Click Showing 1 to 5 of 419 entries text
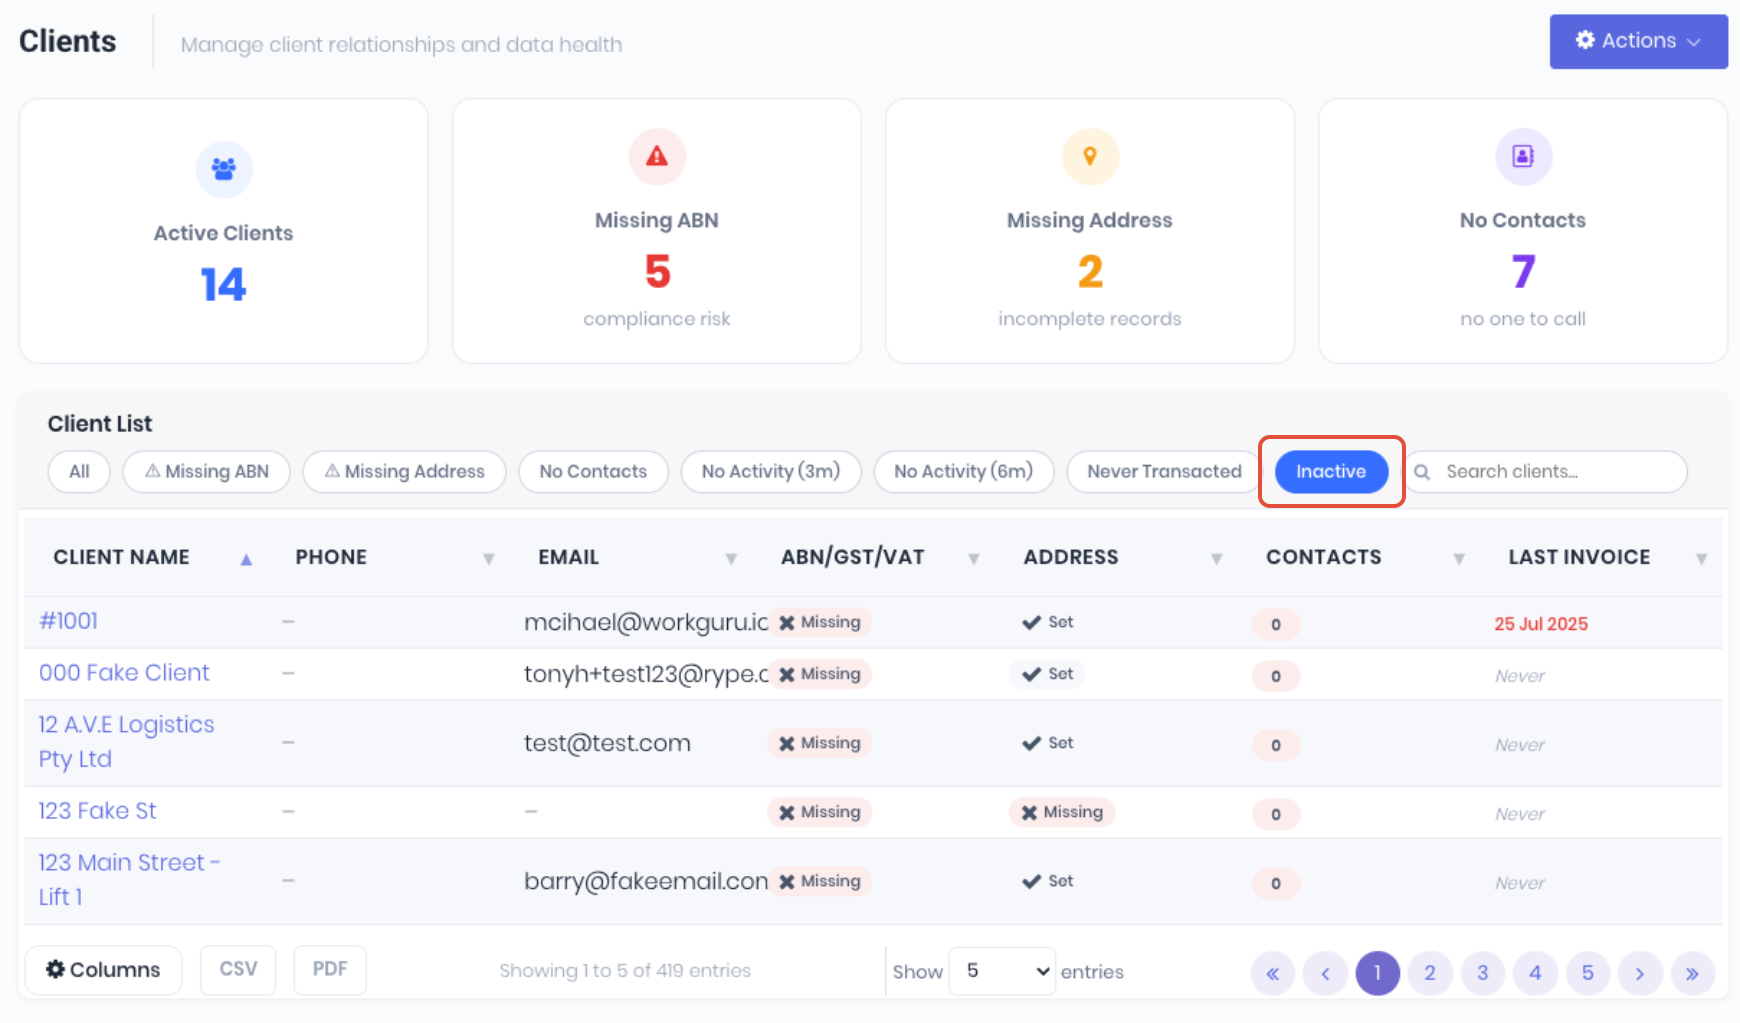 [x=625, y=971]
